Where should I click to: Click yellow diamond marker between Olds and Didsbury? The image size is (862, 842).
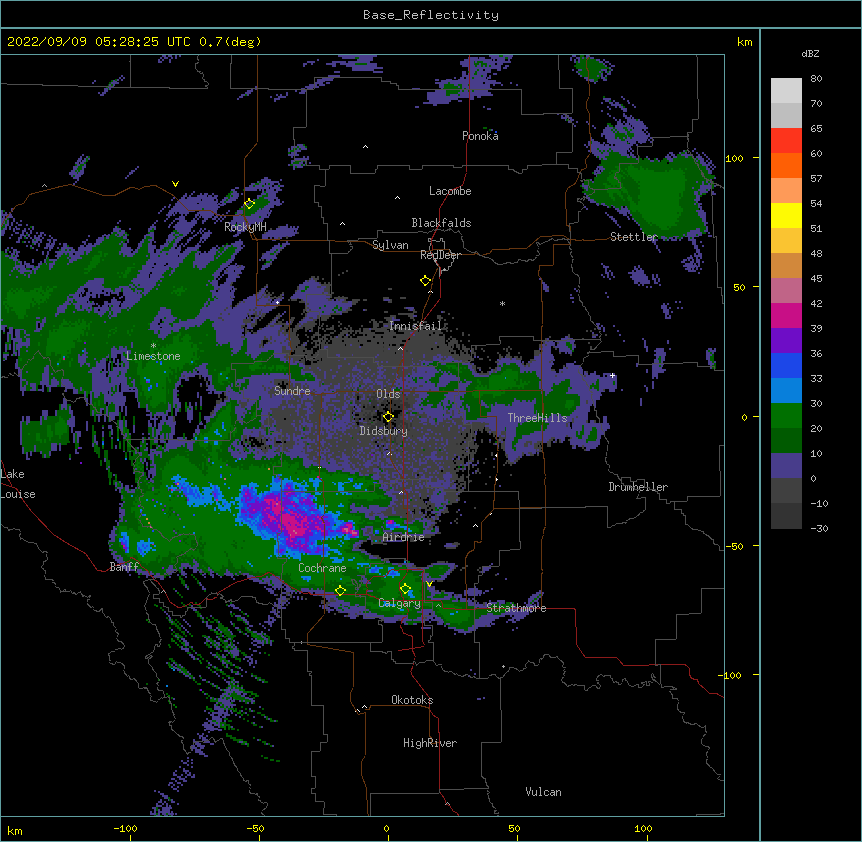click(x=388, y=417)
